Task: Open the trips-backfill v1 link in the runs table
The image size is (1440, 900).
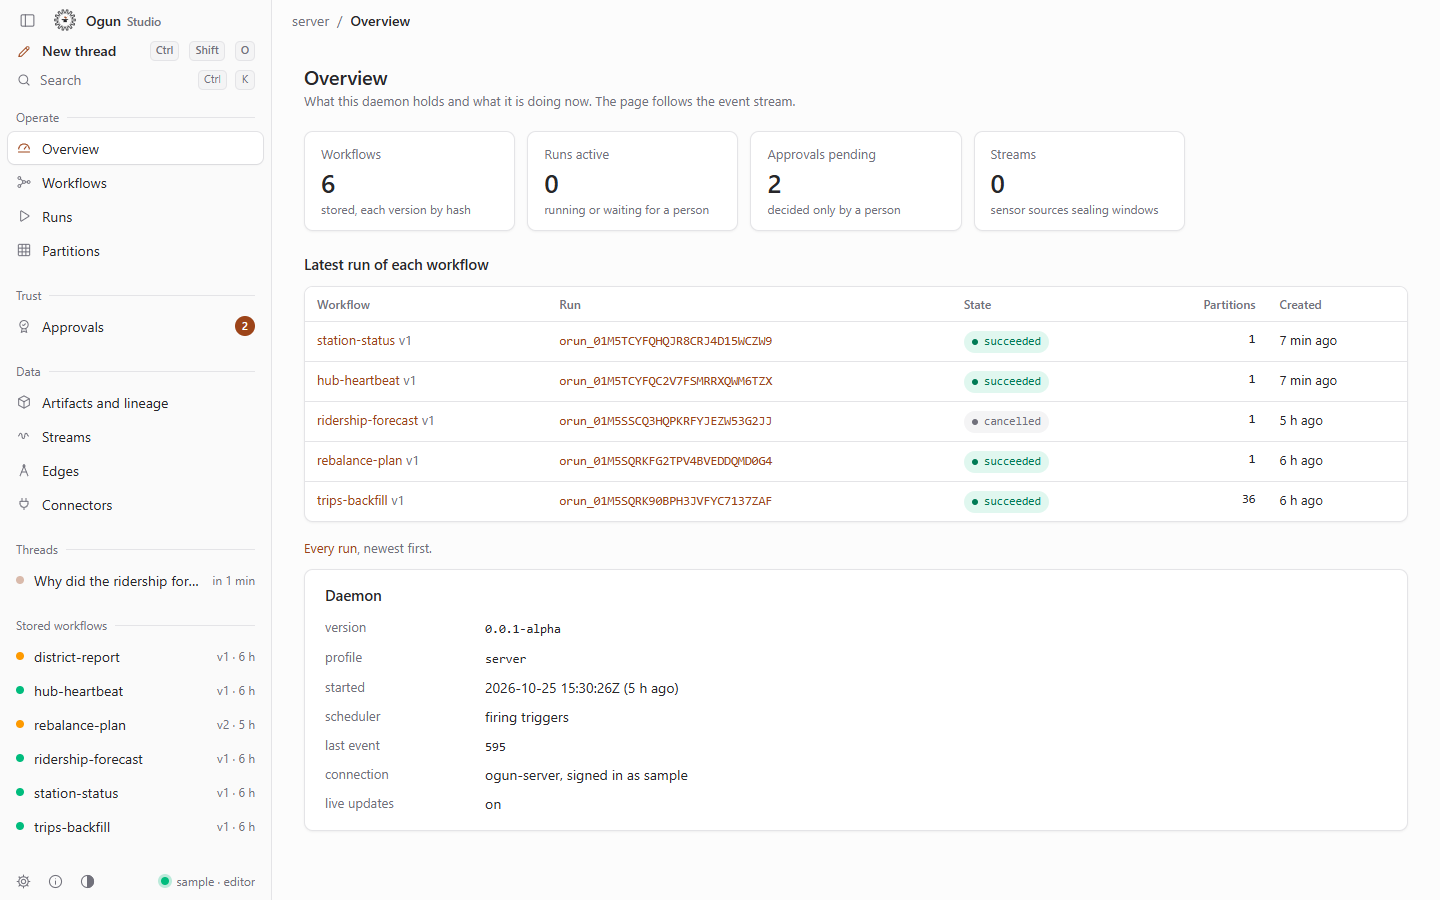Action: pyautogui.click(x=360, y=501)
